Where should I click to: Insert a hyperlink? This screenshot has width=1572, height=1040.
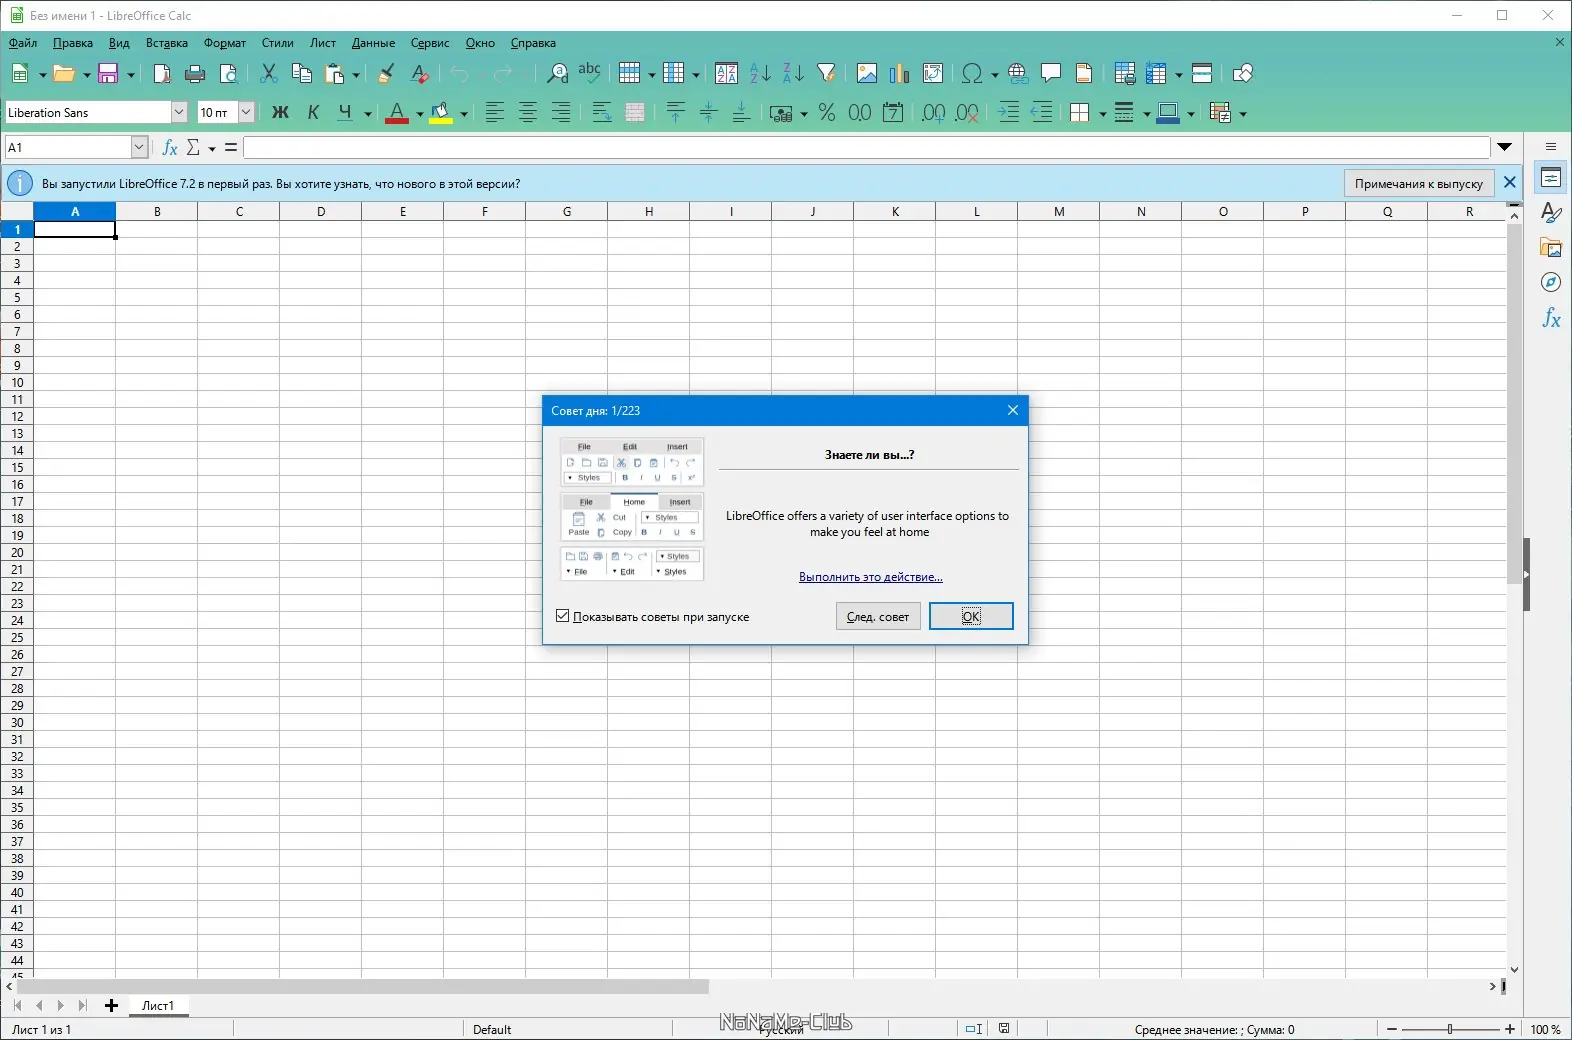click(1018, 73)
